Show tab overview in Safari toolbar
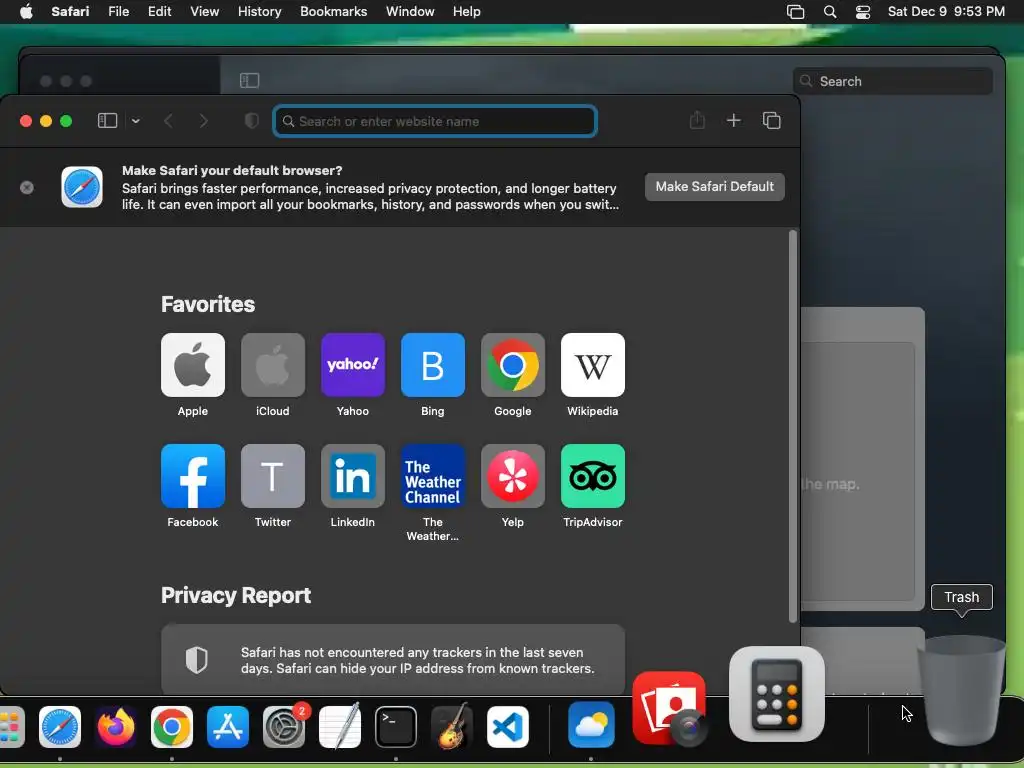The width and height of the screenshot is (1024, 768). pos(772,120)
